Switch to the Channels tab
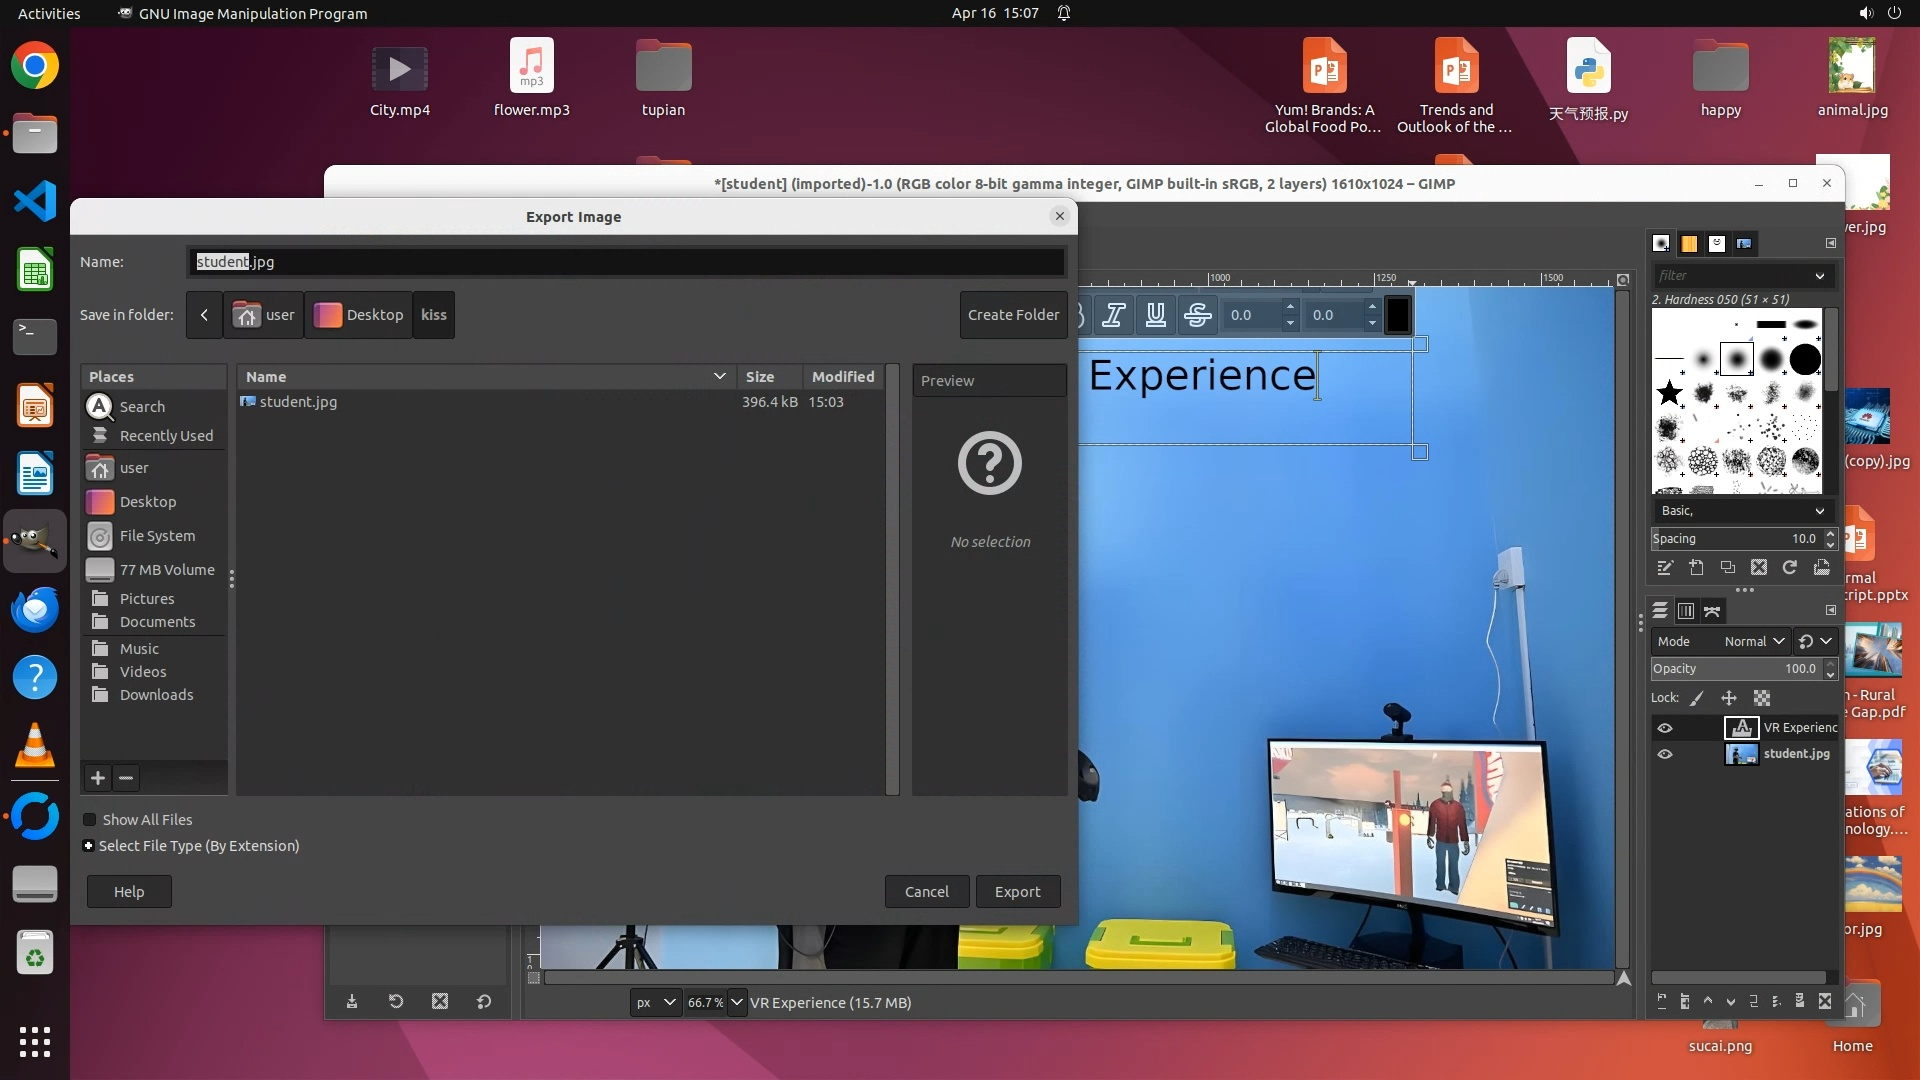 tap(1686, 611)
